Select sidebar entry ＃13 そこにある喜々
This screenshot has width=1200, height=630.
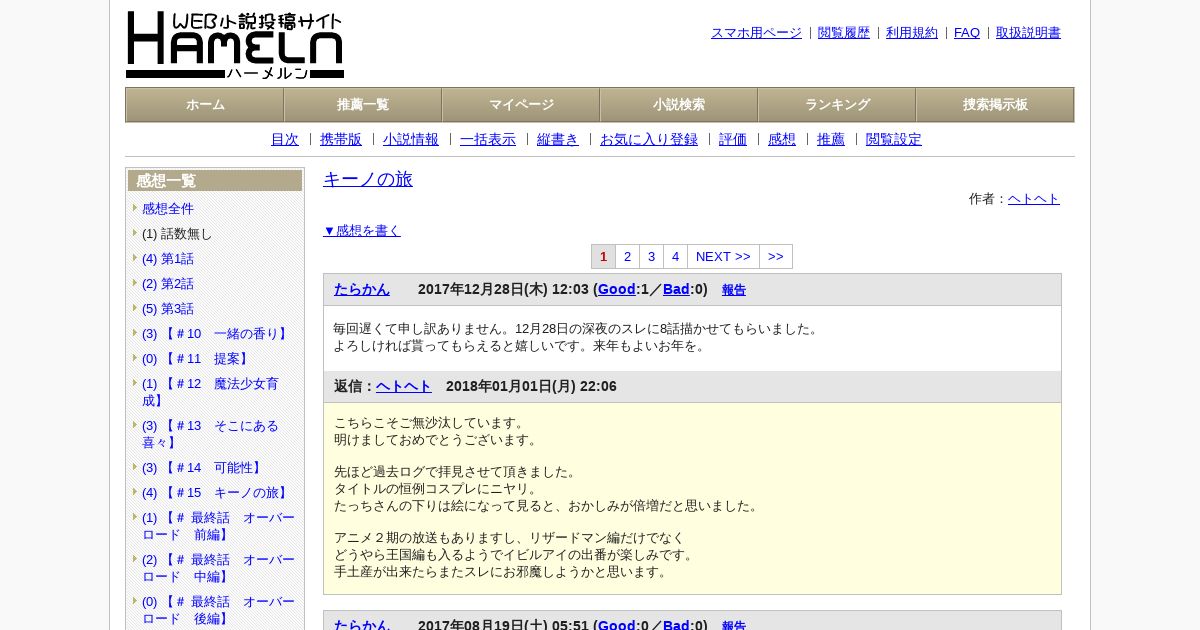point(212,433)
